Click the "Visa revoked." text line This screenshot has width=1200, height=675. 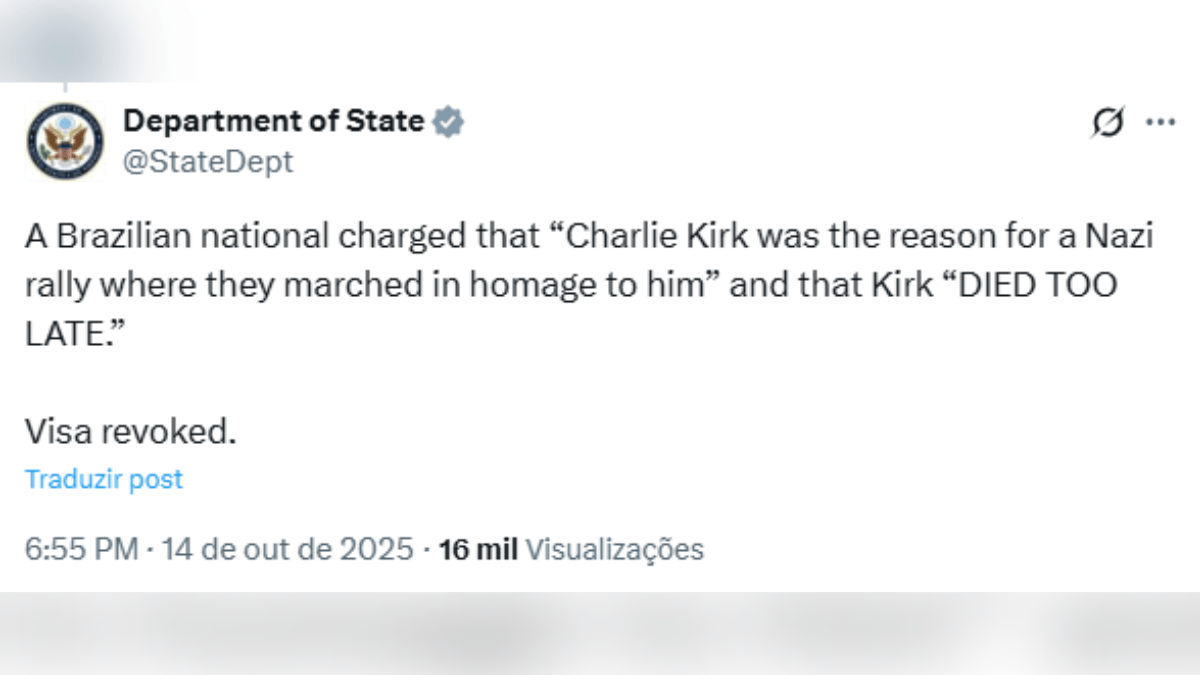pyautogui.click(x=131, y=431)
